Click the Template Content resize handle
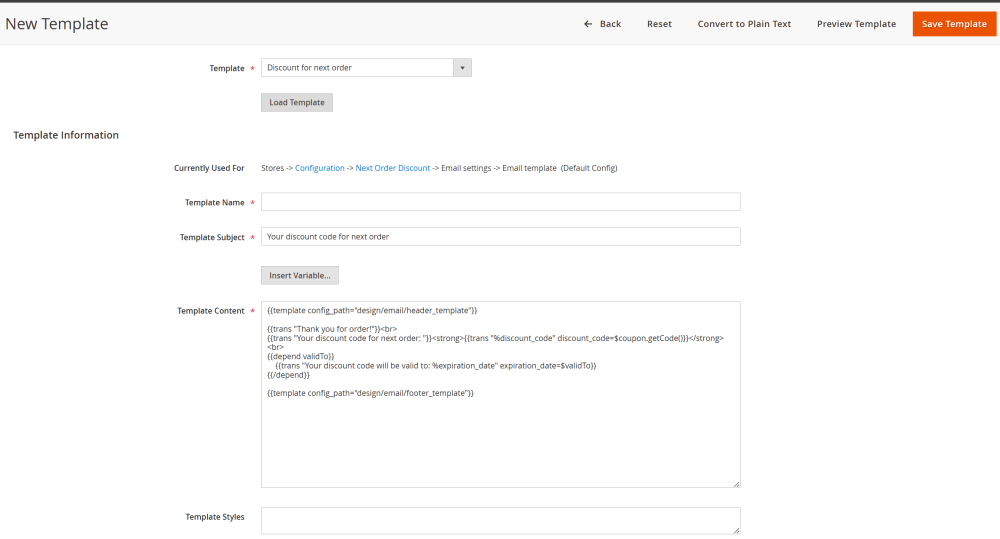 coord(736,484)
